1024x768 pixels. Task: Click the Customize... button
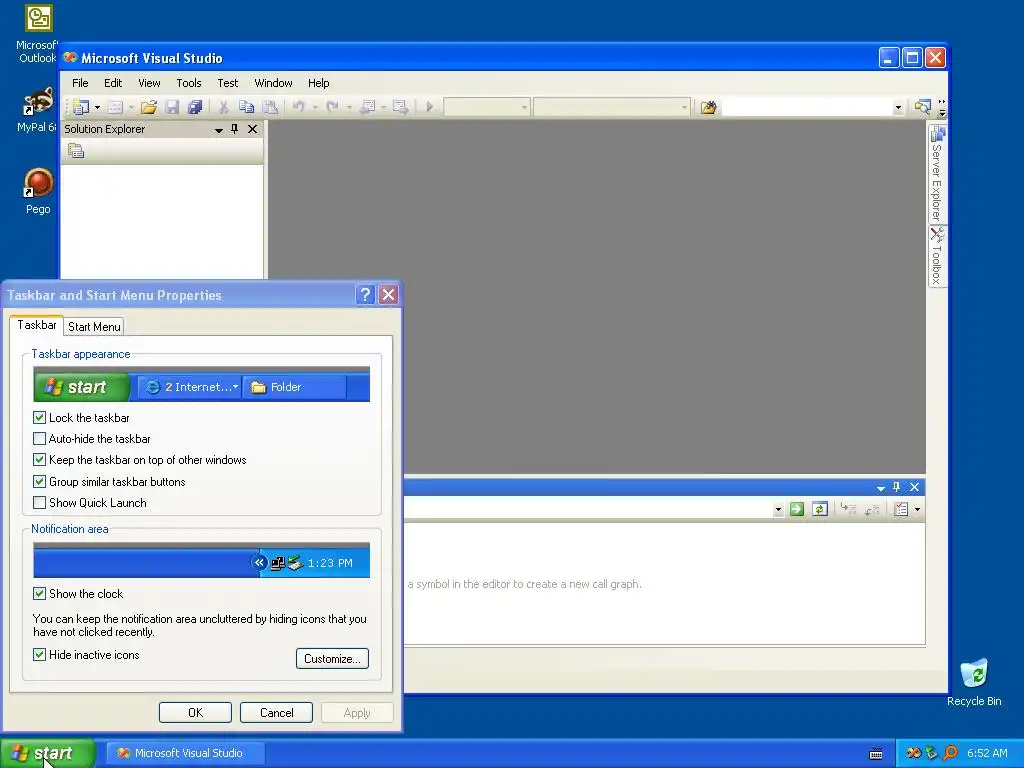coord(332,658)
